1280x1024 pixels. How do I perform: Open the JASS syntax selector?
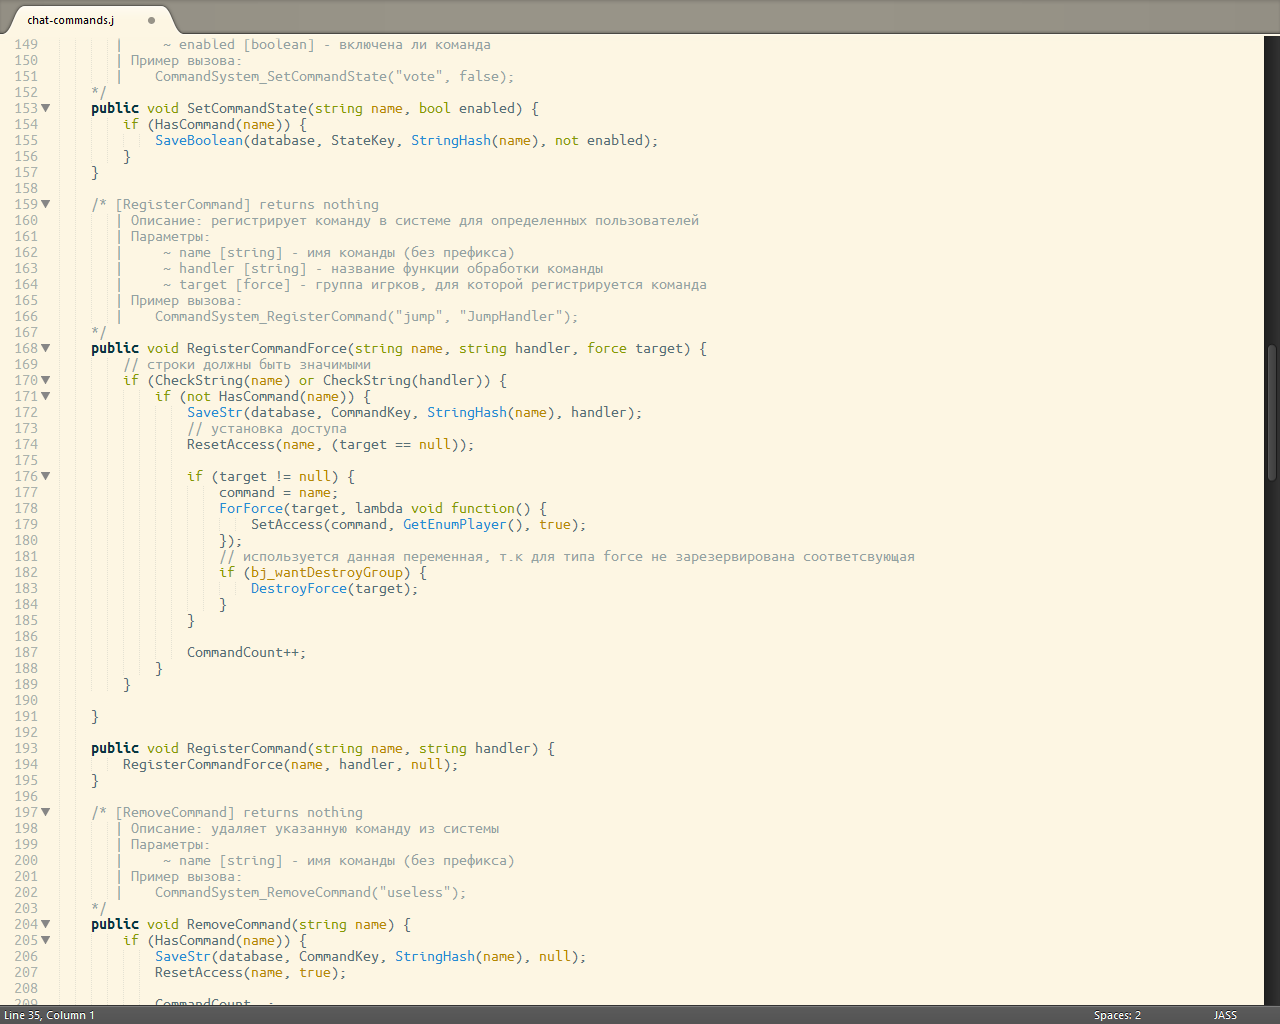tap(1225, 1015)
